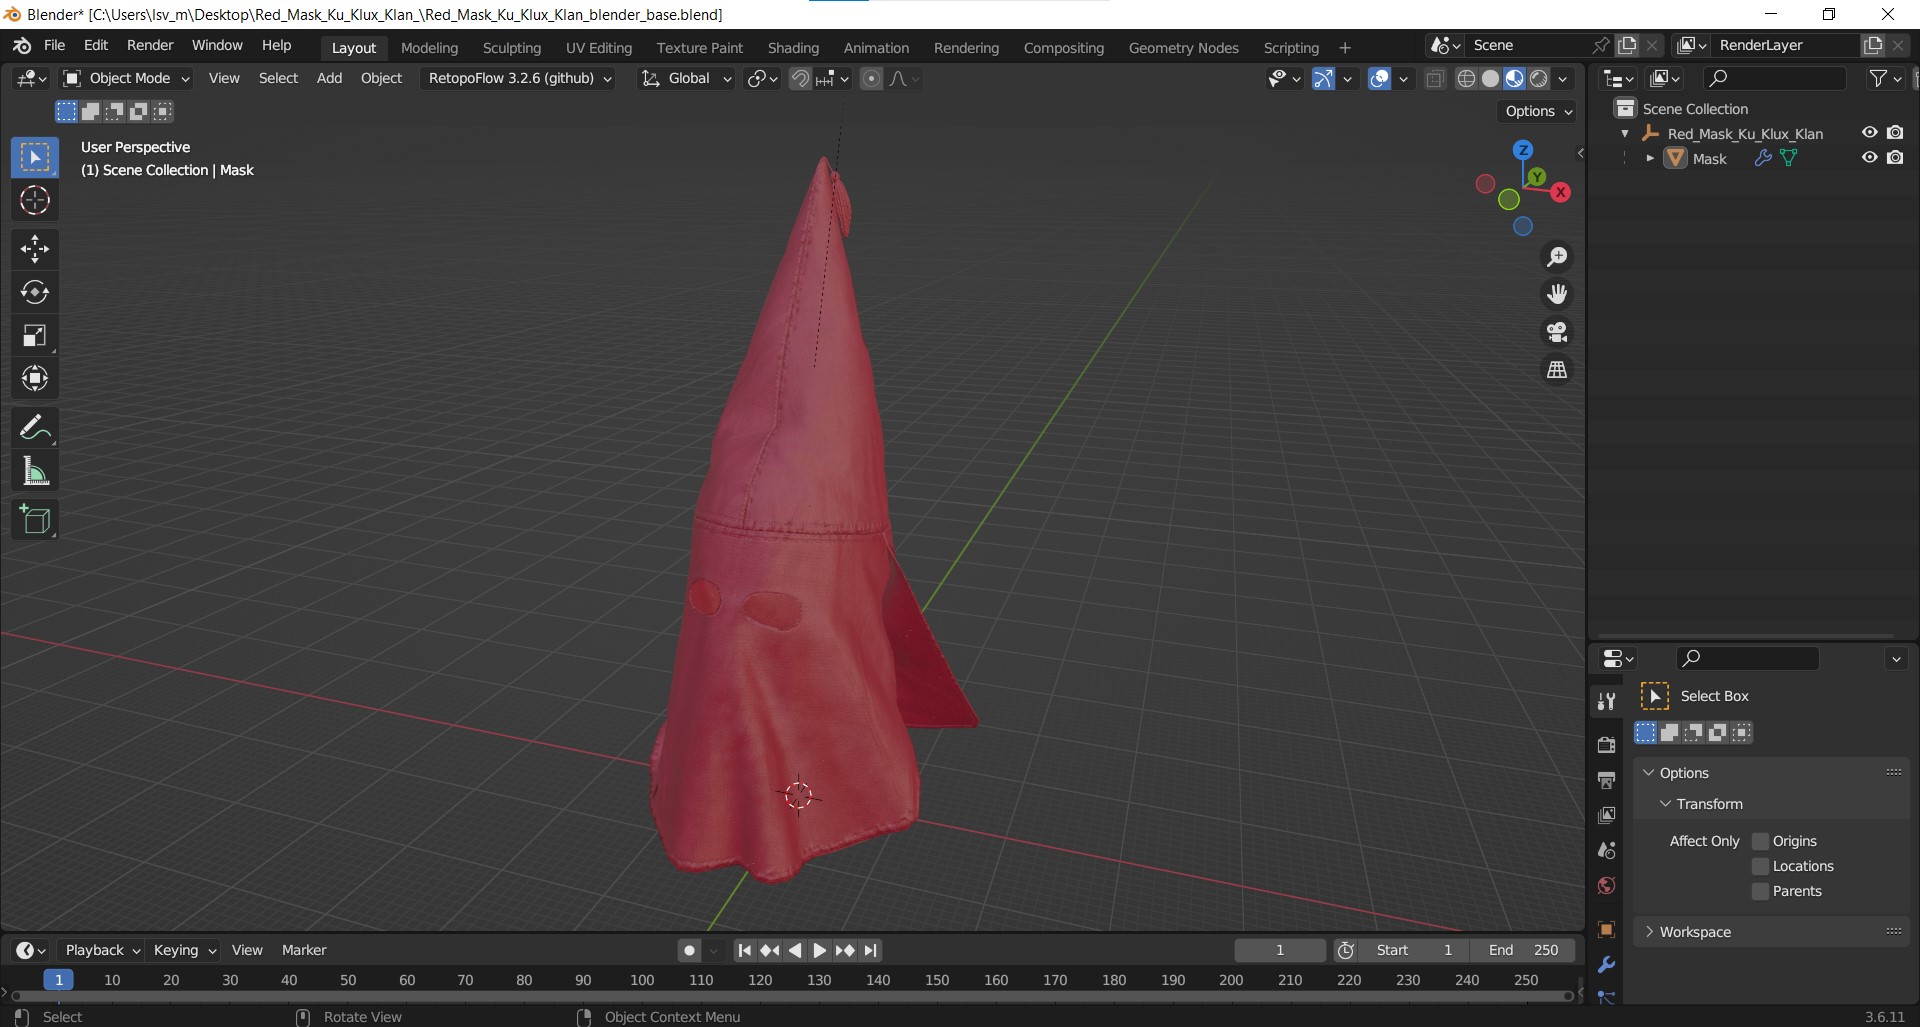Select the Annotate tool
Image resolution: width=1920 pixels, height=1027 pixels.
point(35,428)
